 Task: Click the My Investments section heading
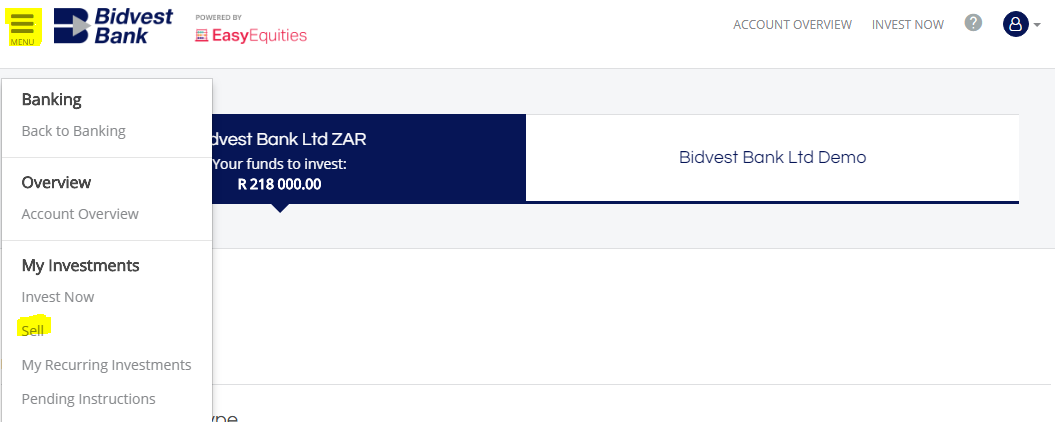point(80,266)
